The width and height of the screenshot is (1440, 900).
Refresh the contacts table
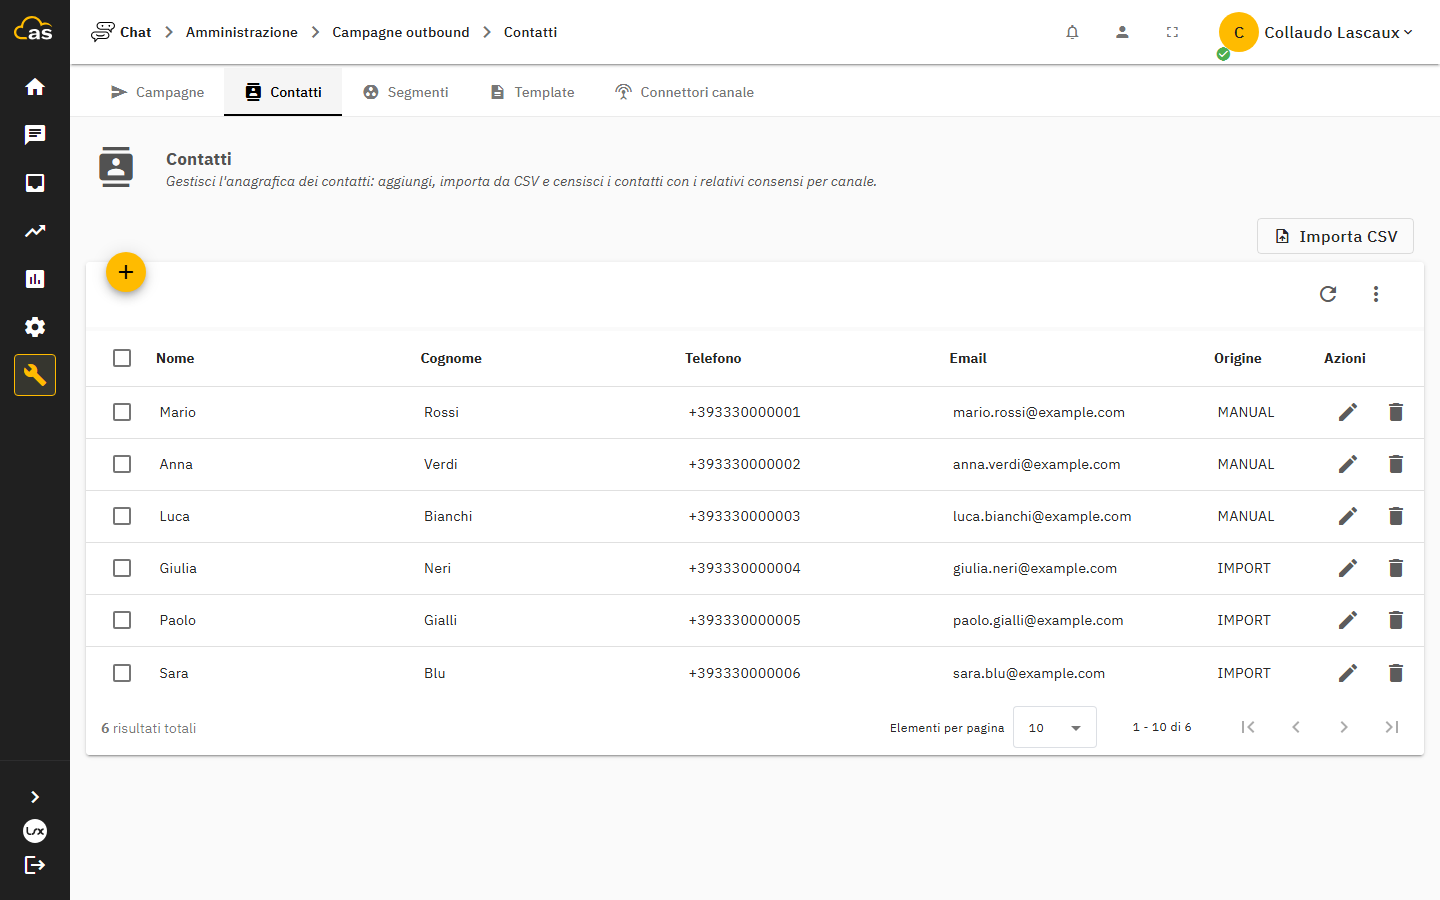1328,294
